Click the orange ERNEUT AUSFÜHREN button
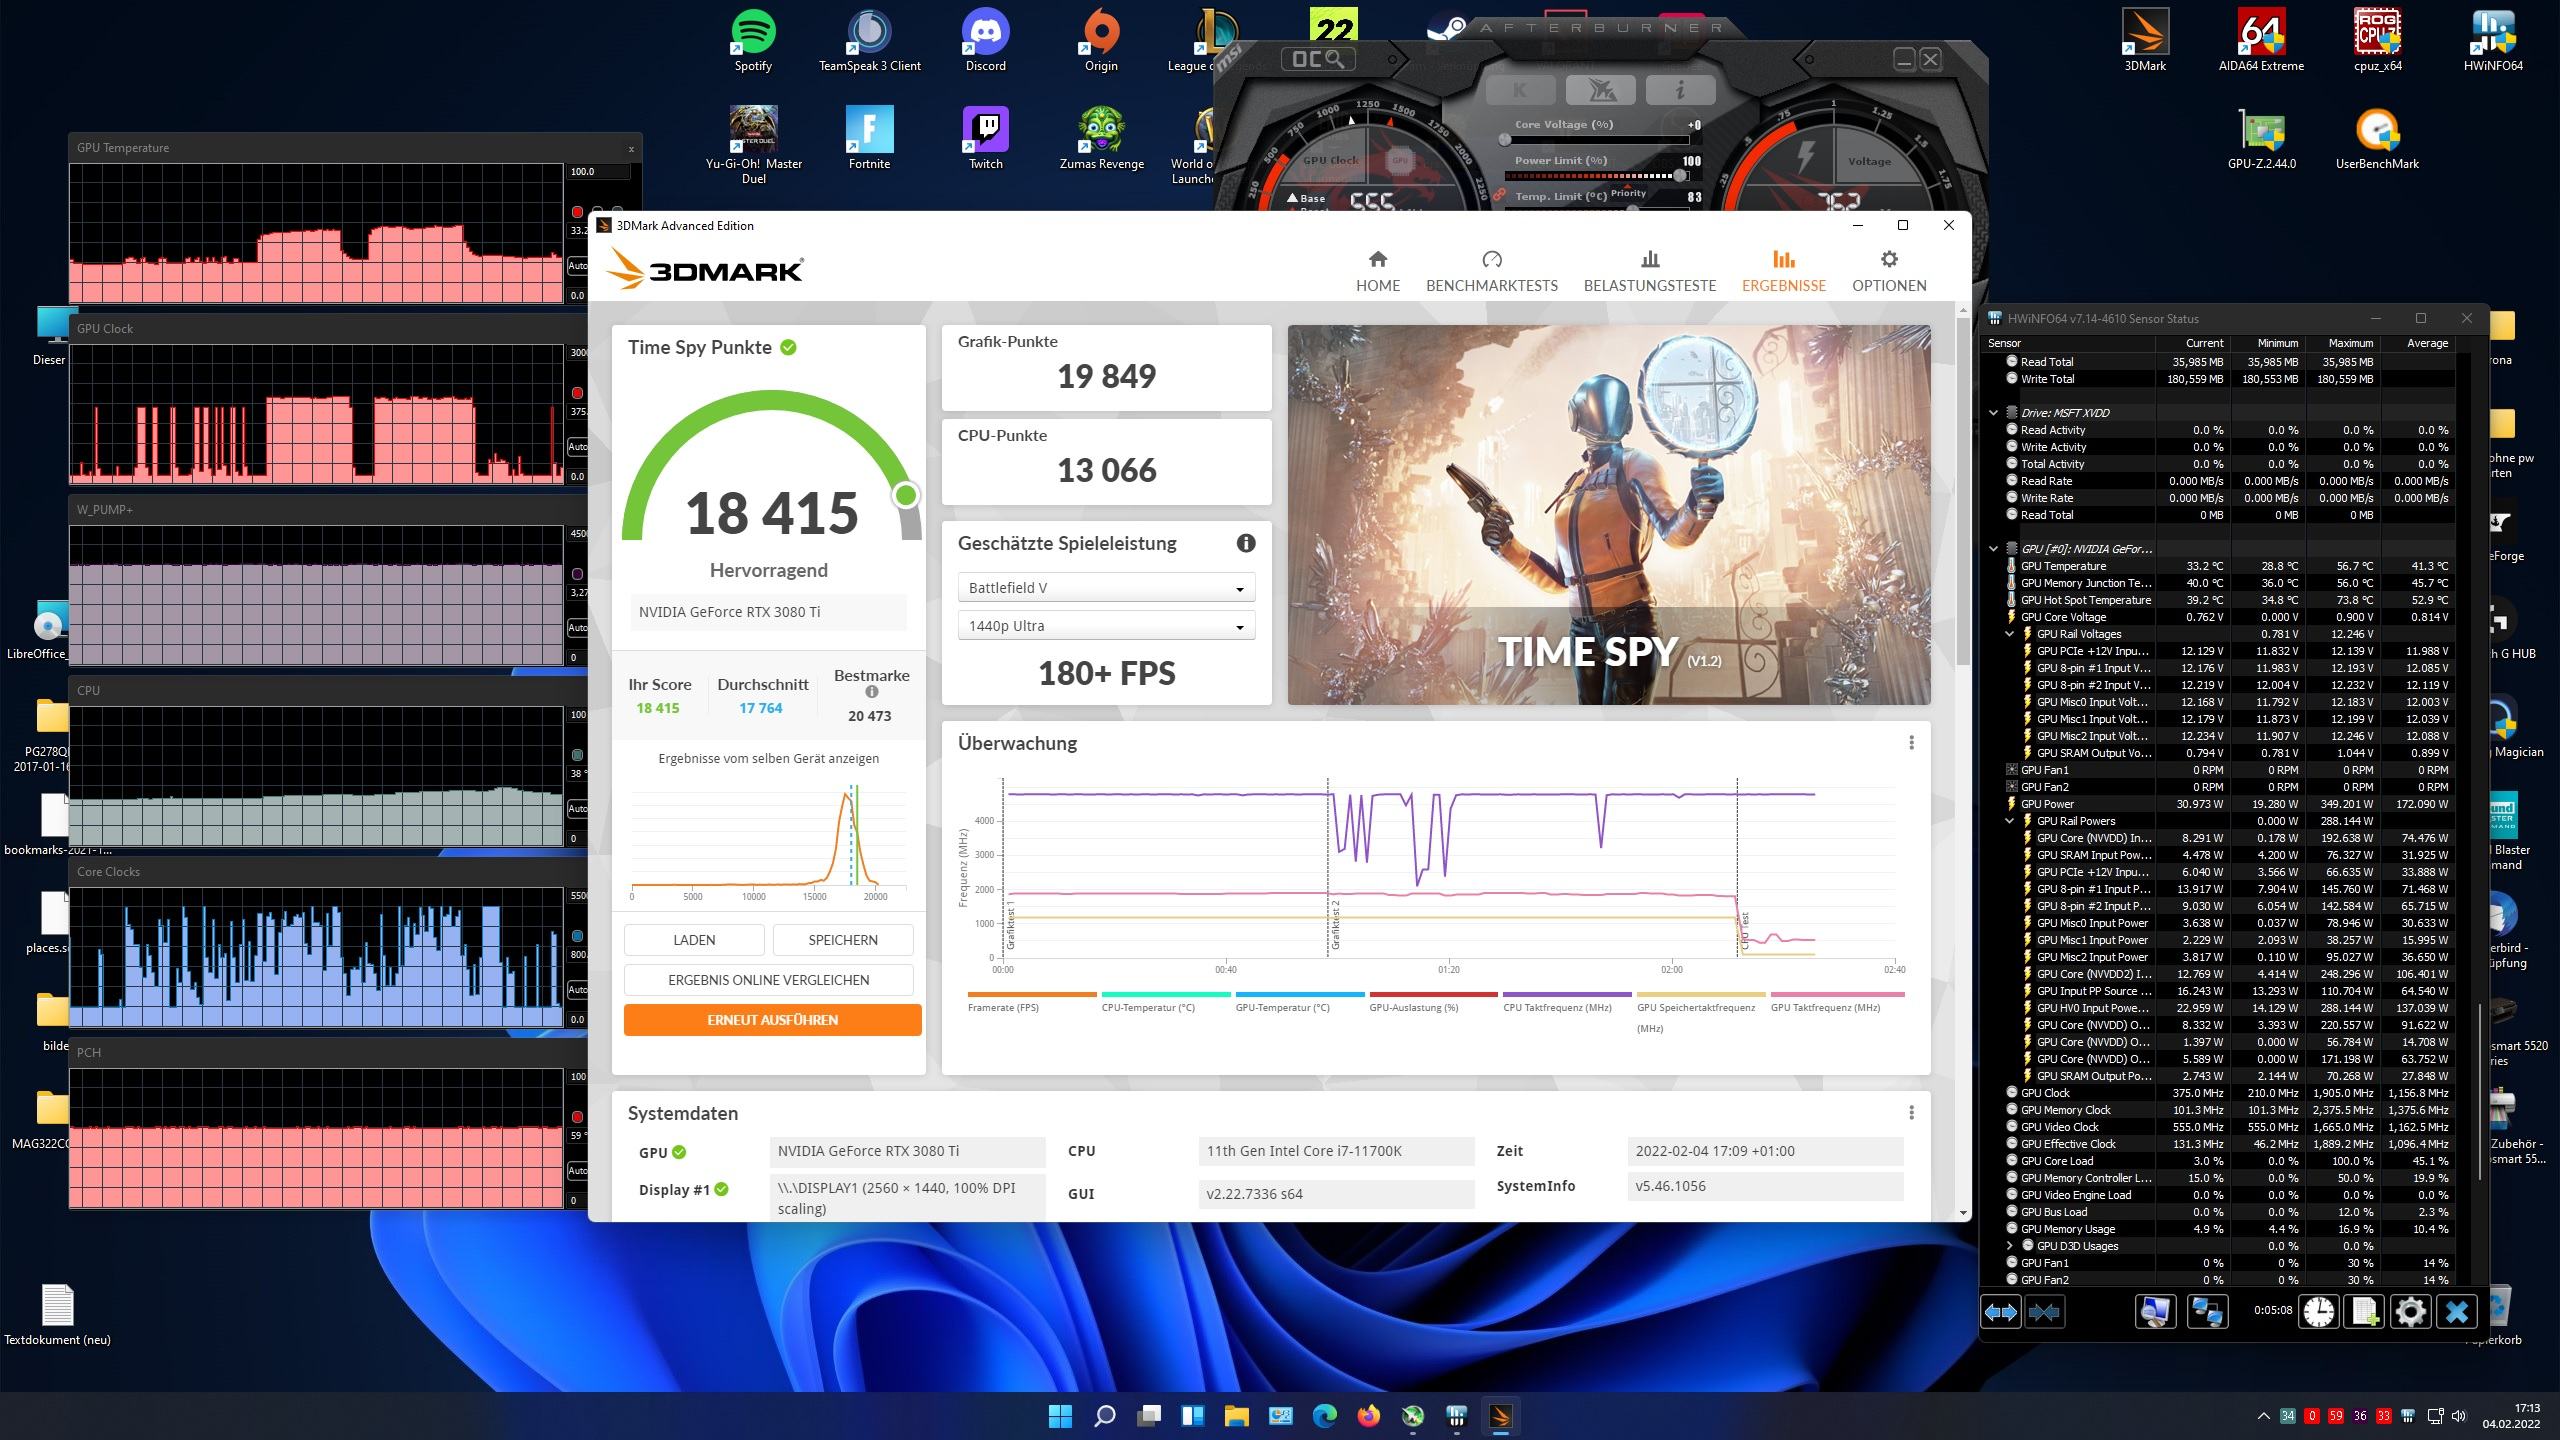 (x=772, y=1020)
